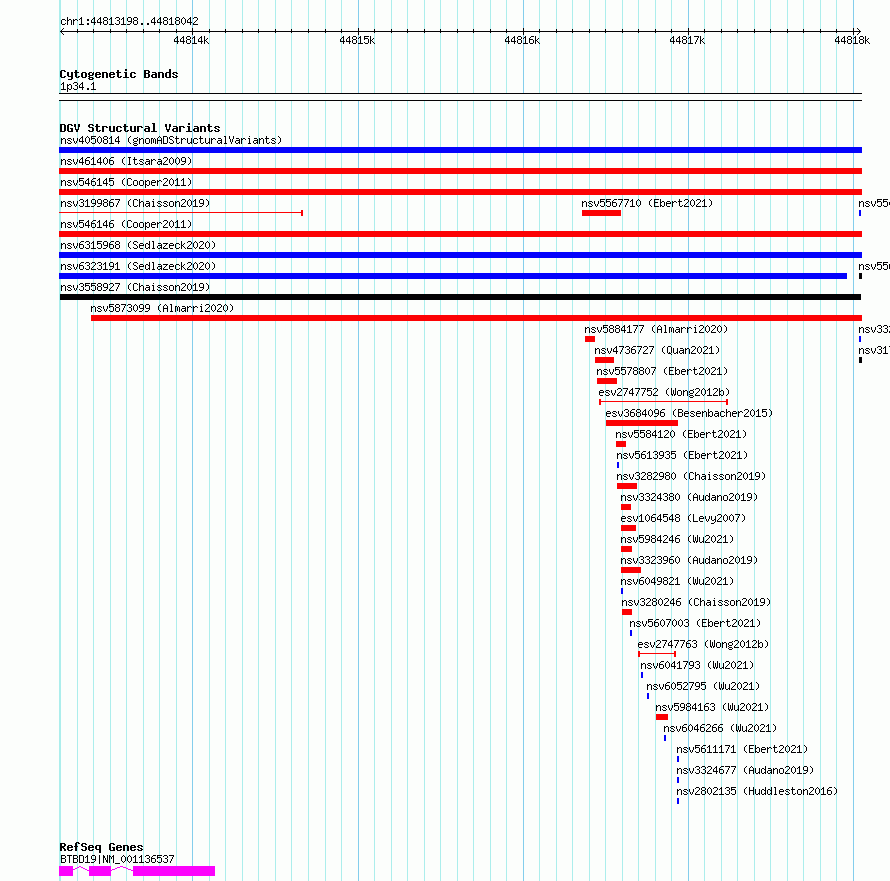This screenshot has height=881, width=890.
Task: Open nsv6315968 (Sedlazeck2020) label
Action: pyautogui.click(x=138, y=245)
